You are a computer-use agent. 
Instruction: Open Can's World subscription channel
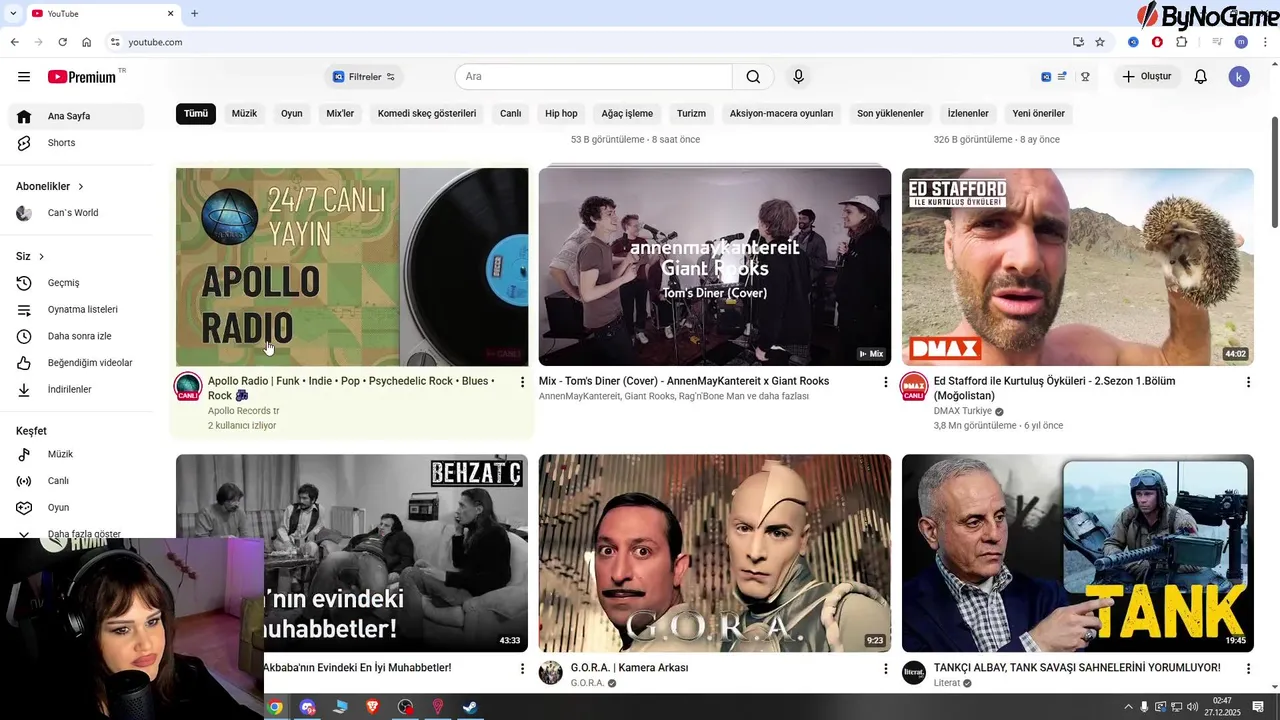(76, 213)
